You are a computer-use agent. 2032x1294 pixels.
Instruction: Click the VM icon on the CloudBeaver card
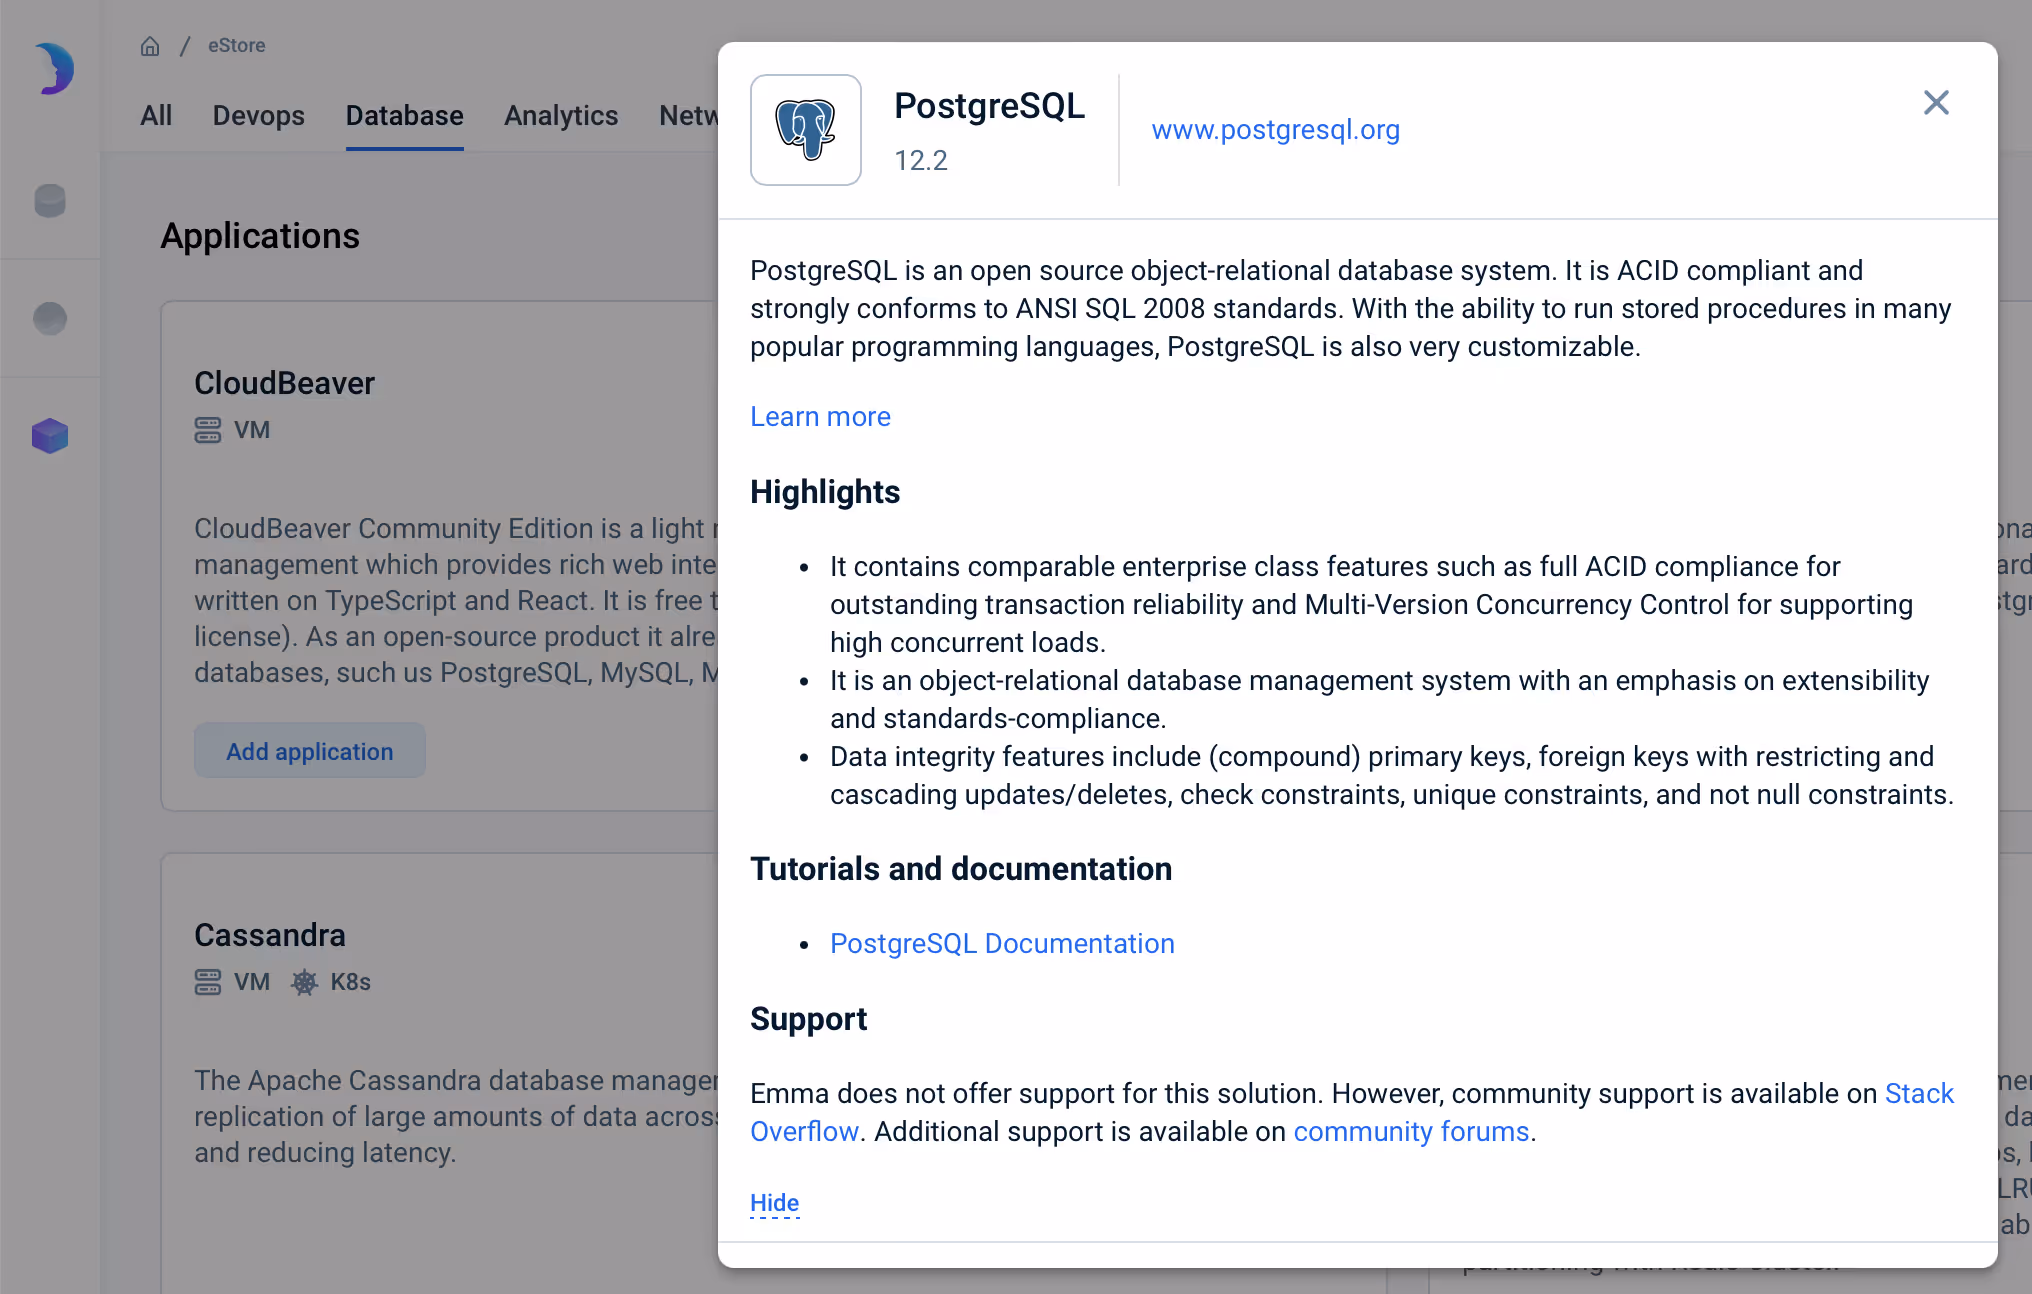pos(207,430)
